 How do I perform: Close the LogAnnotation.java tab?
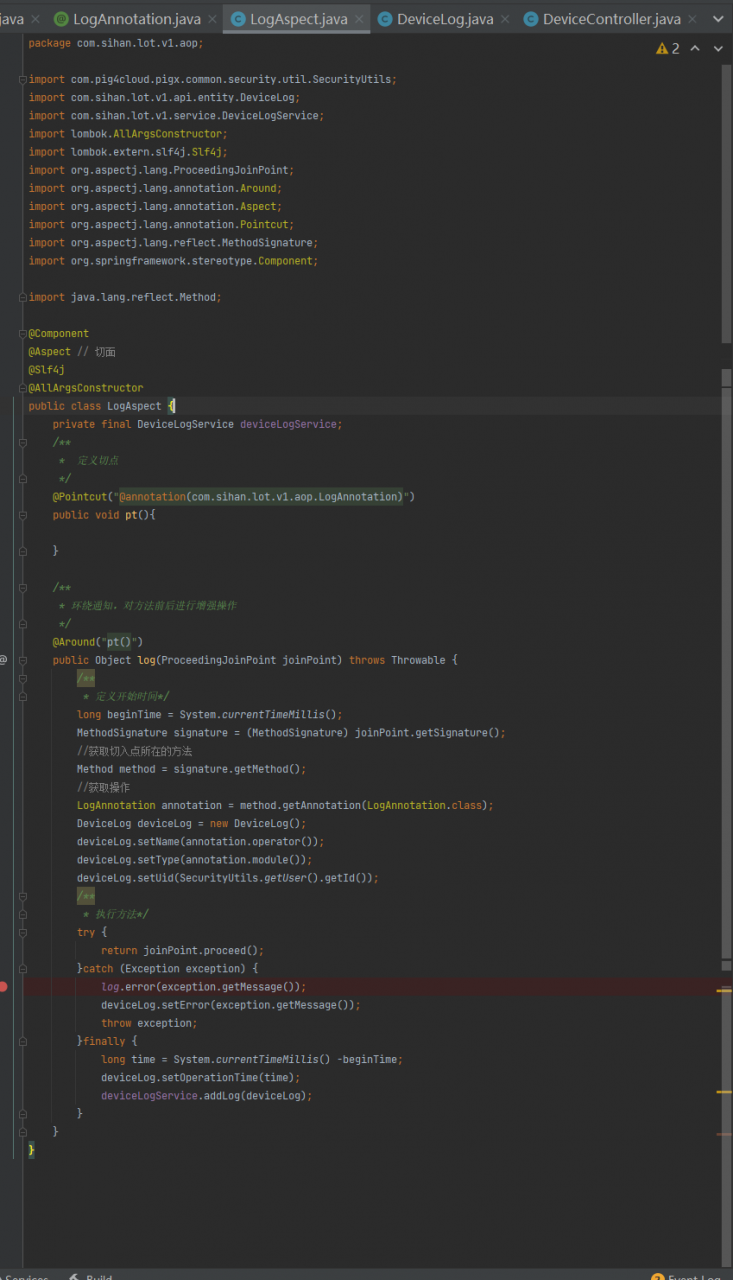tap(212, 19)
